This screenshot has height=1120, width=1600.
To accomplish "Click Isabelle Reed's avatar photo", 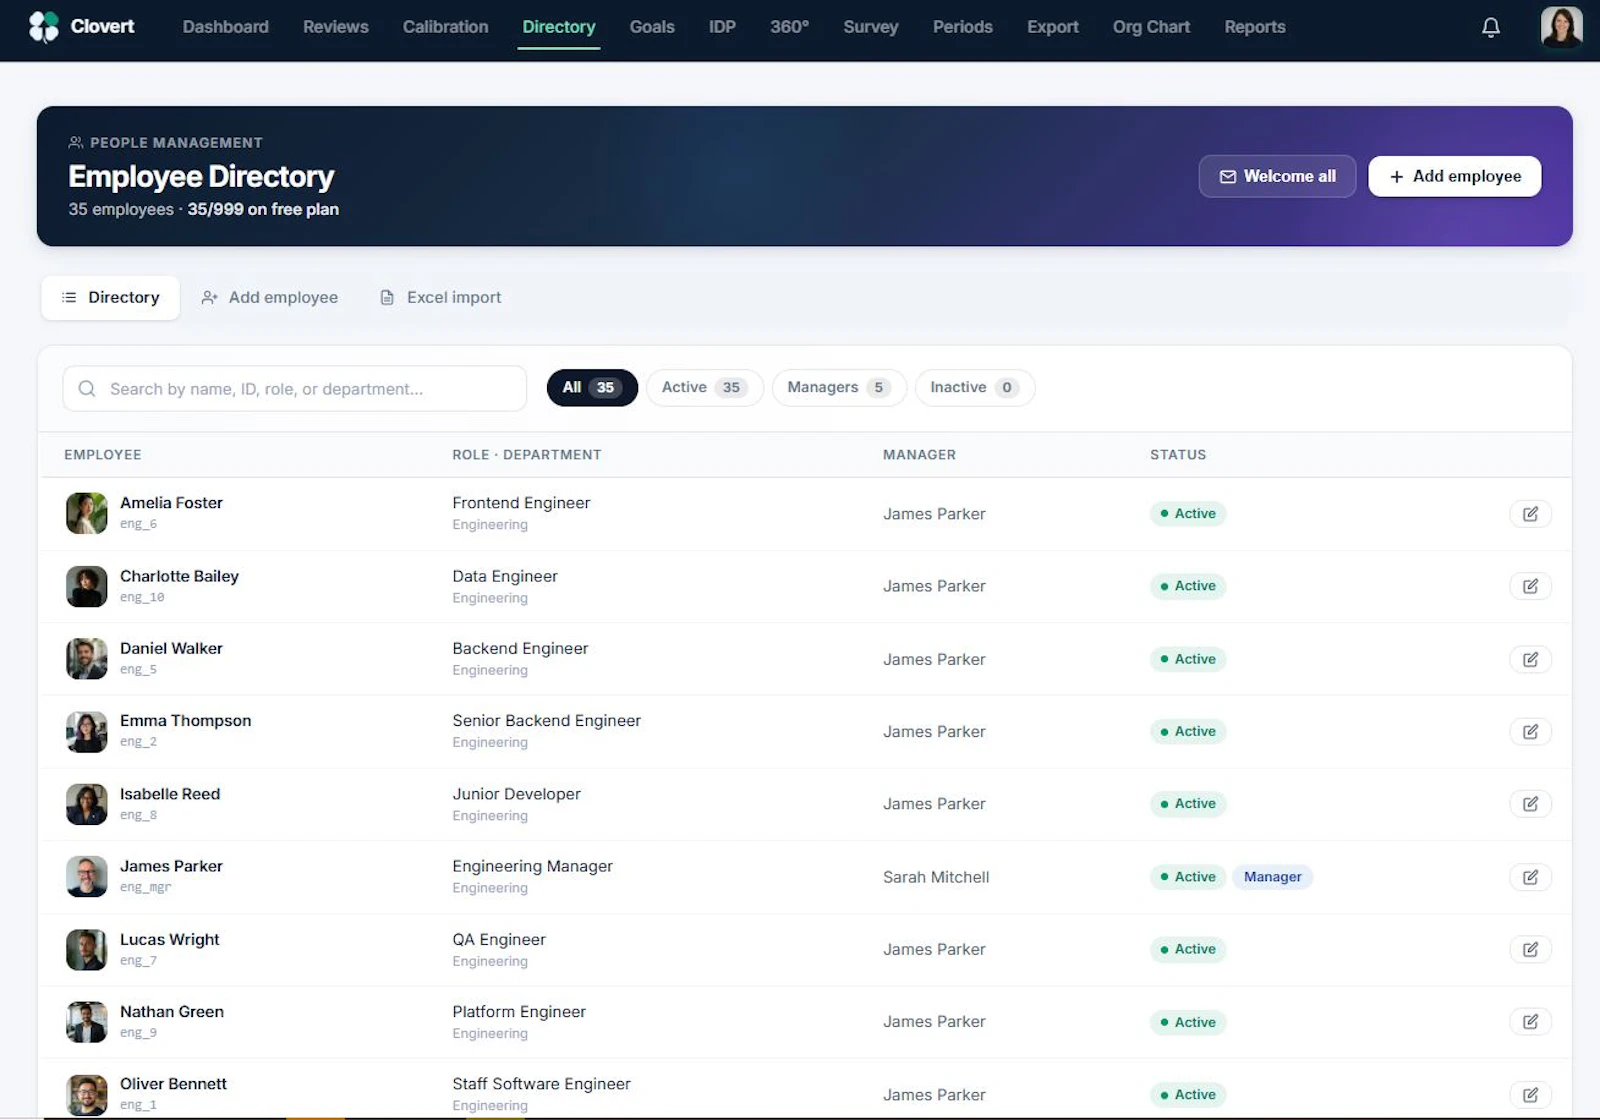I will 86,804.
